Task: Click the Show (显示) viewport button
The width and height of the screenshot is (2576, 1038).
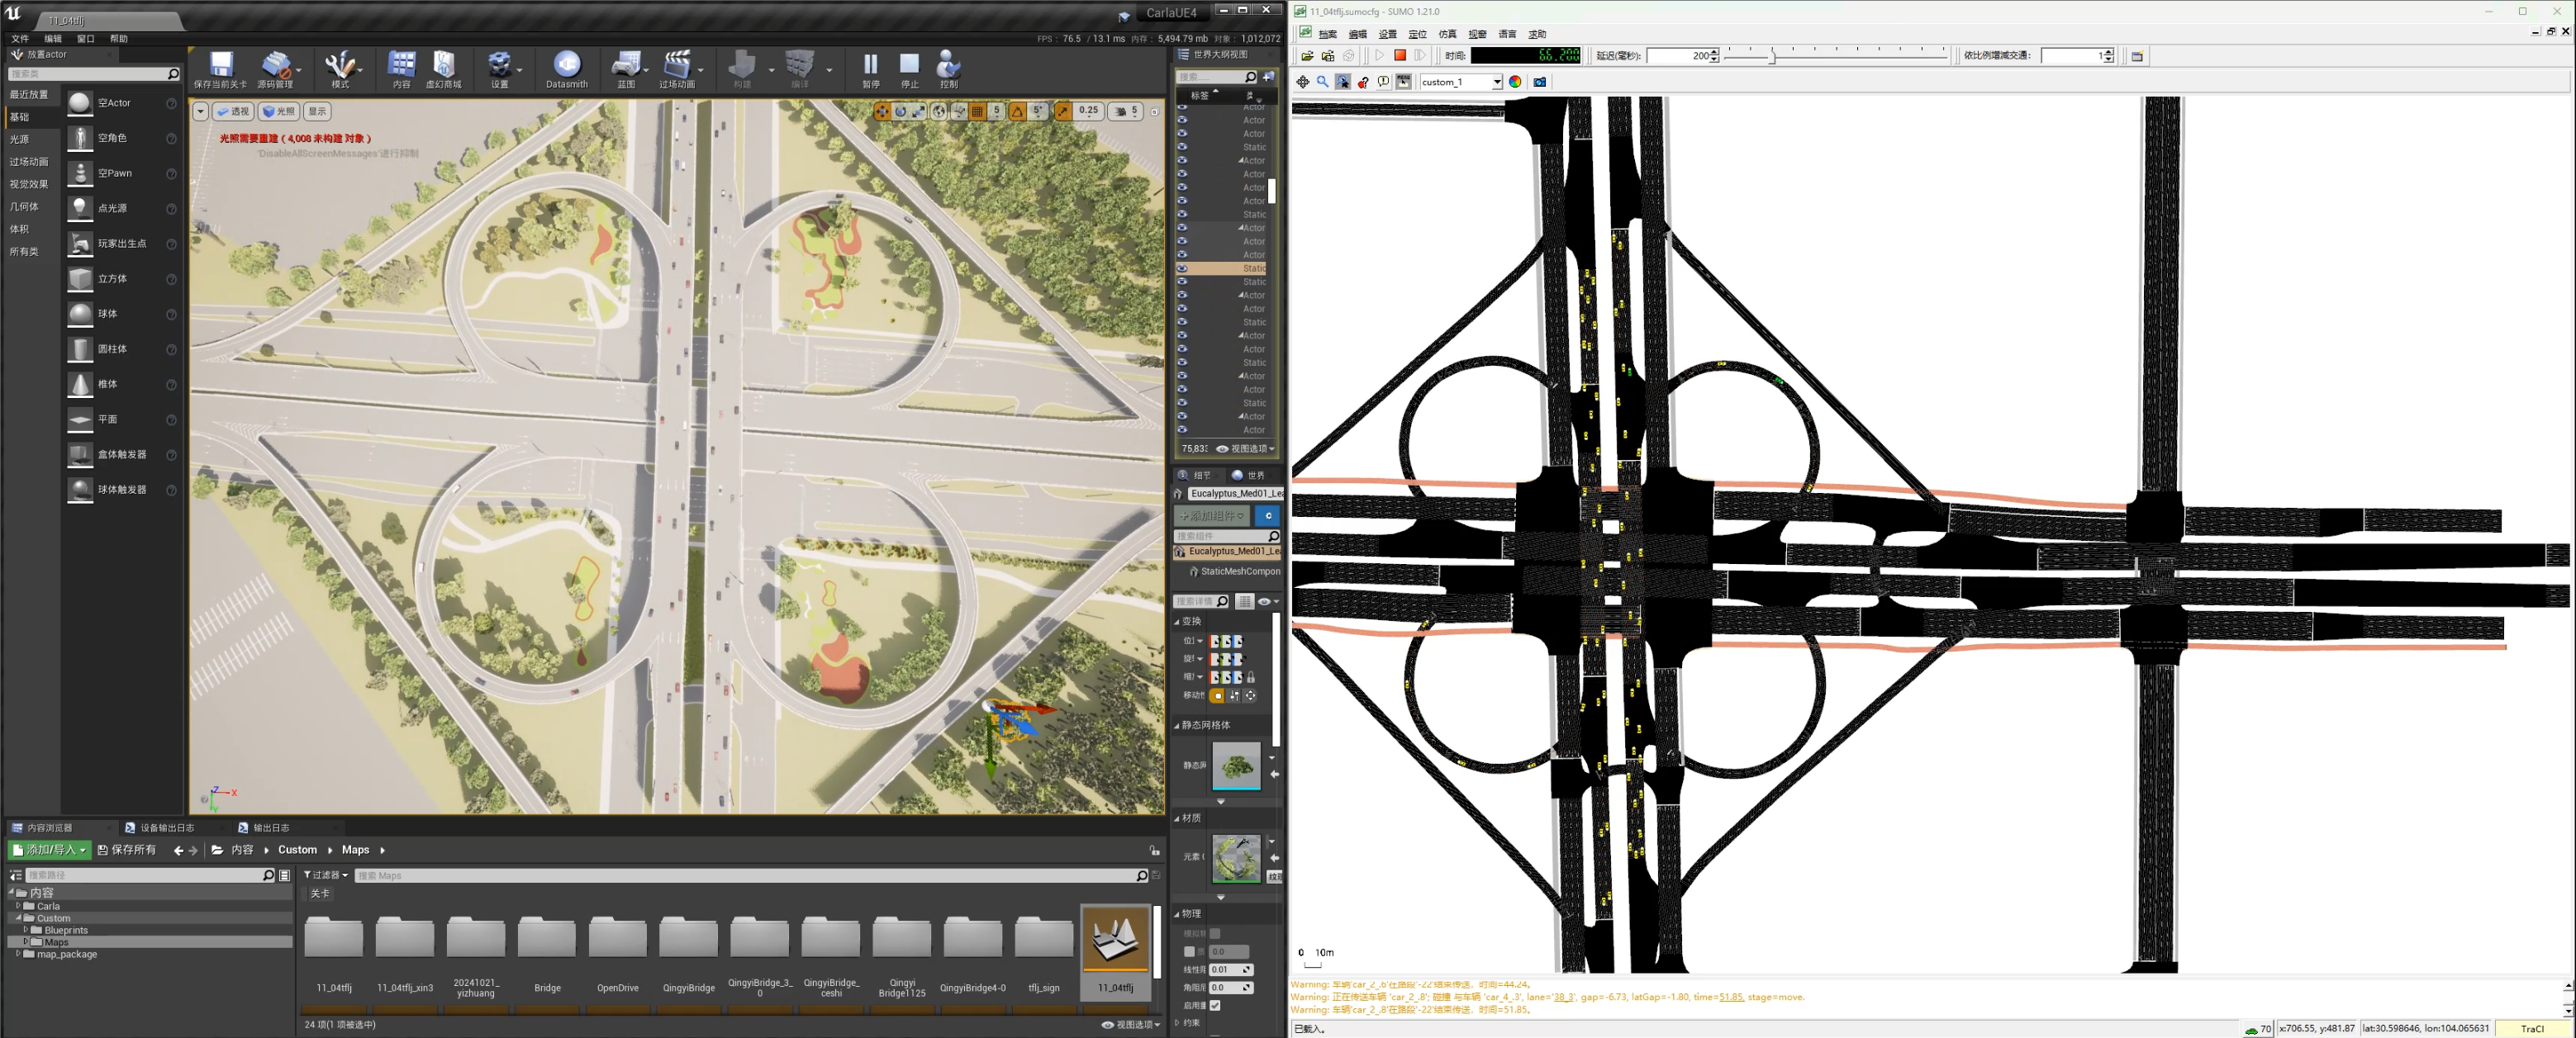Action: [x=317, y=112]
